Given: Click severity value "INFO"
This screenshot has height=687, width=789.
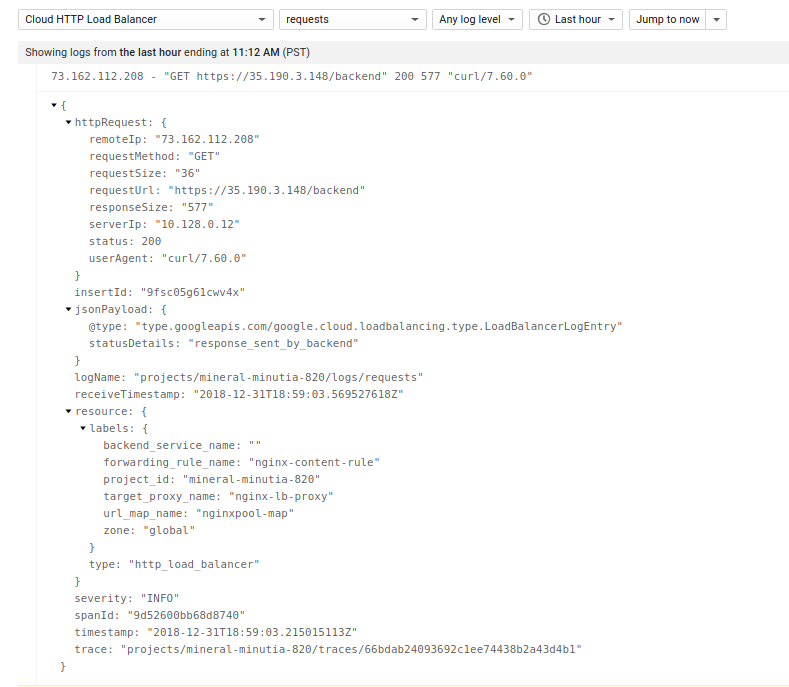Looking at the screenshot, I should click(160, 599).
